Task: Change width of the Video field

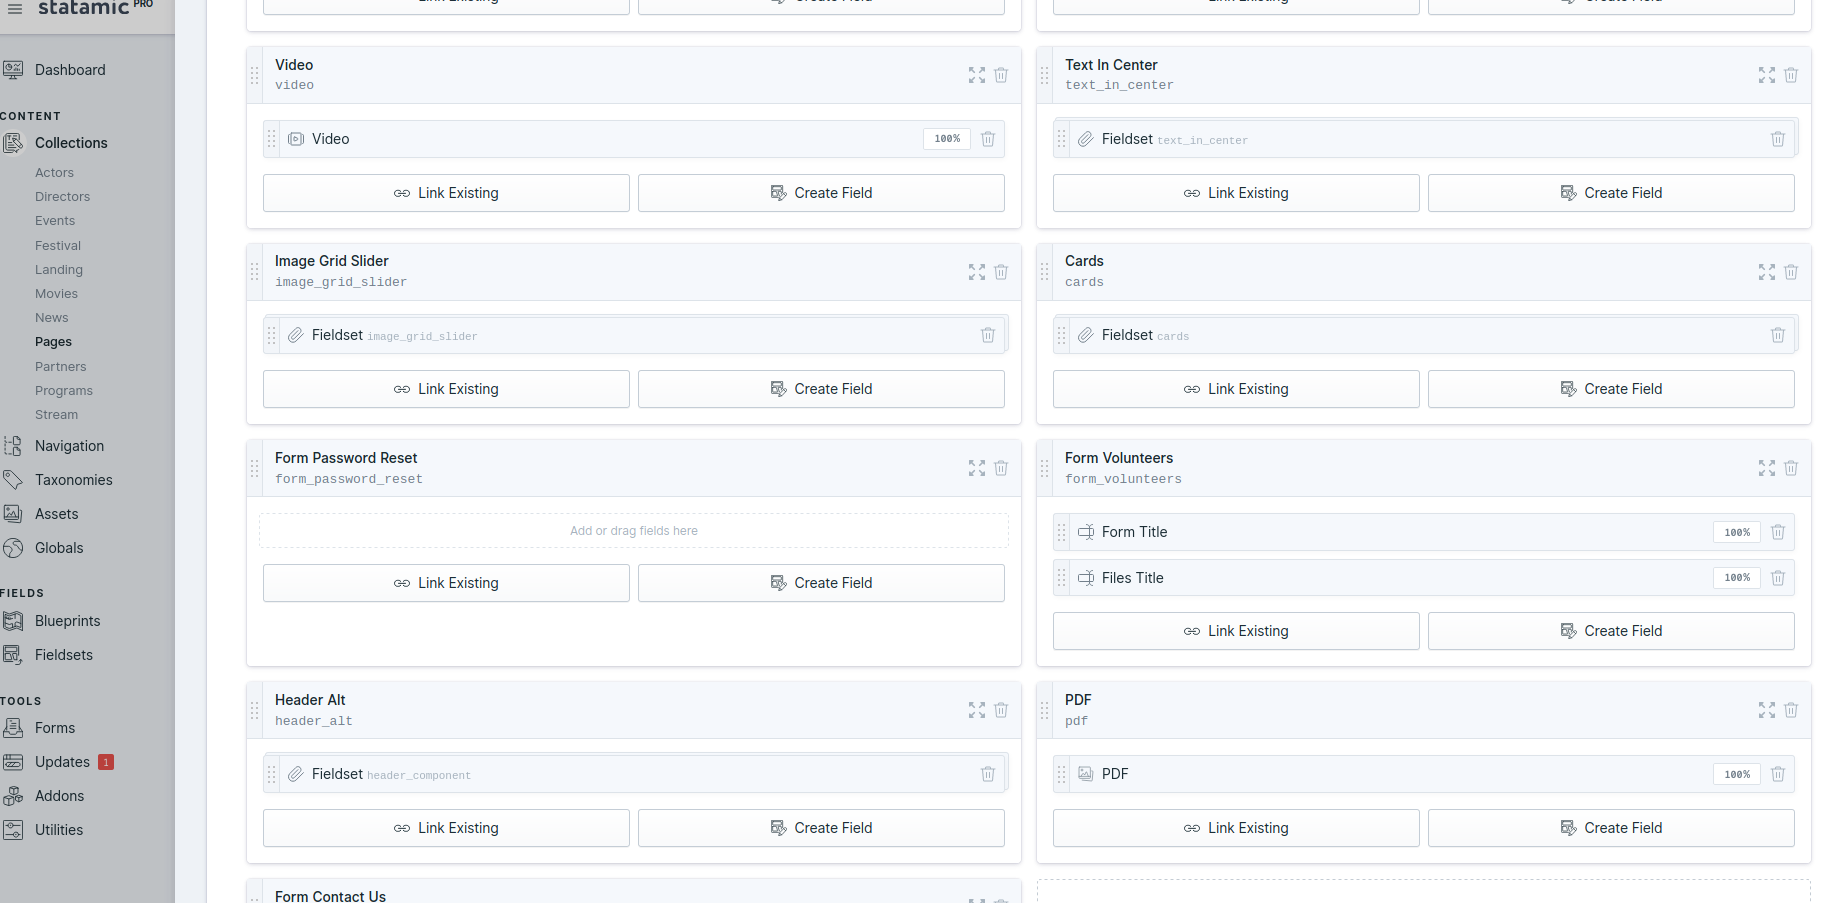Action: tap(947, 139)
